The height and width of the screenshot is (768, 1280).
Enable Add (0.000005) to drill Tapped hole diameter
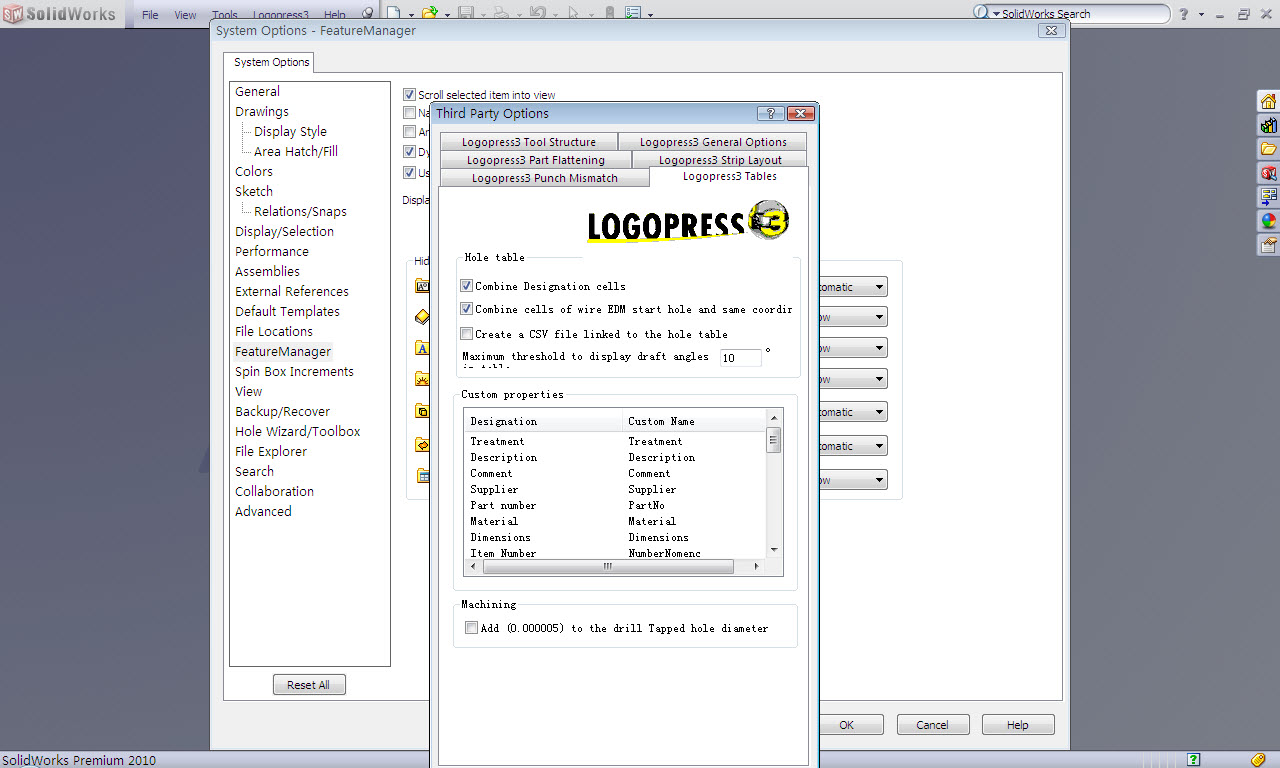click(x=472, y=628)
